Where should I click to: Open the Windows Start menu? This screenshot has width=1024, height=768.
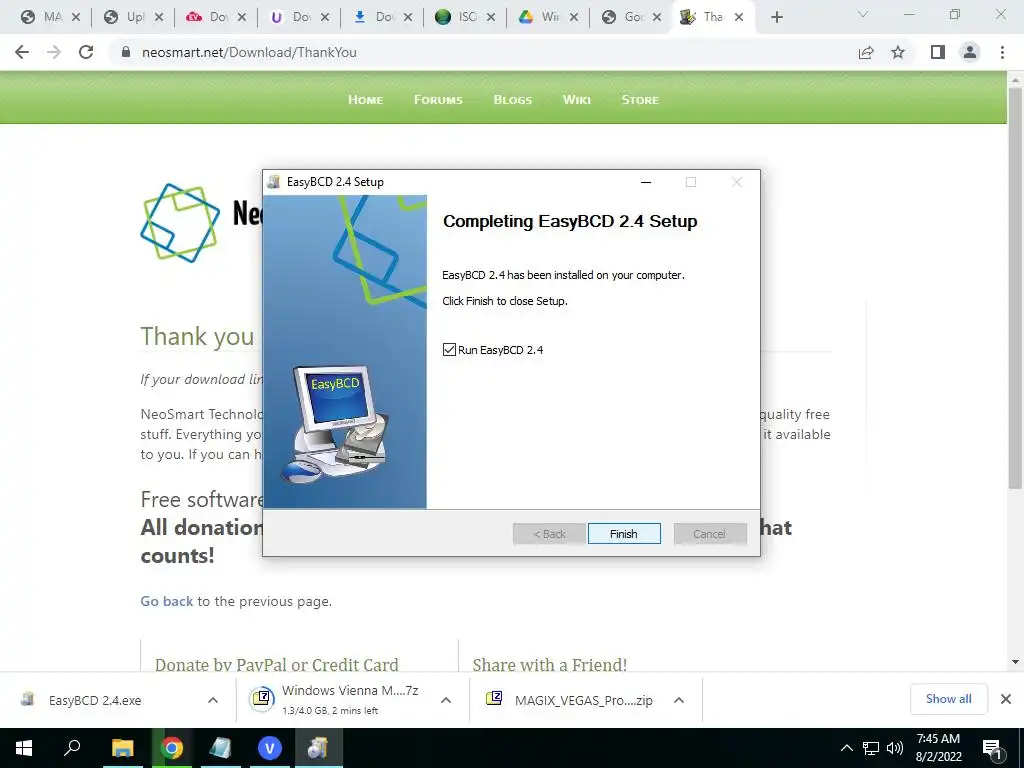click(24, 748)
